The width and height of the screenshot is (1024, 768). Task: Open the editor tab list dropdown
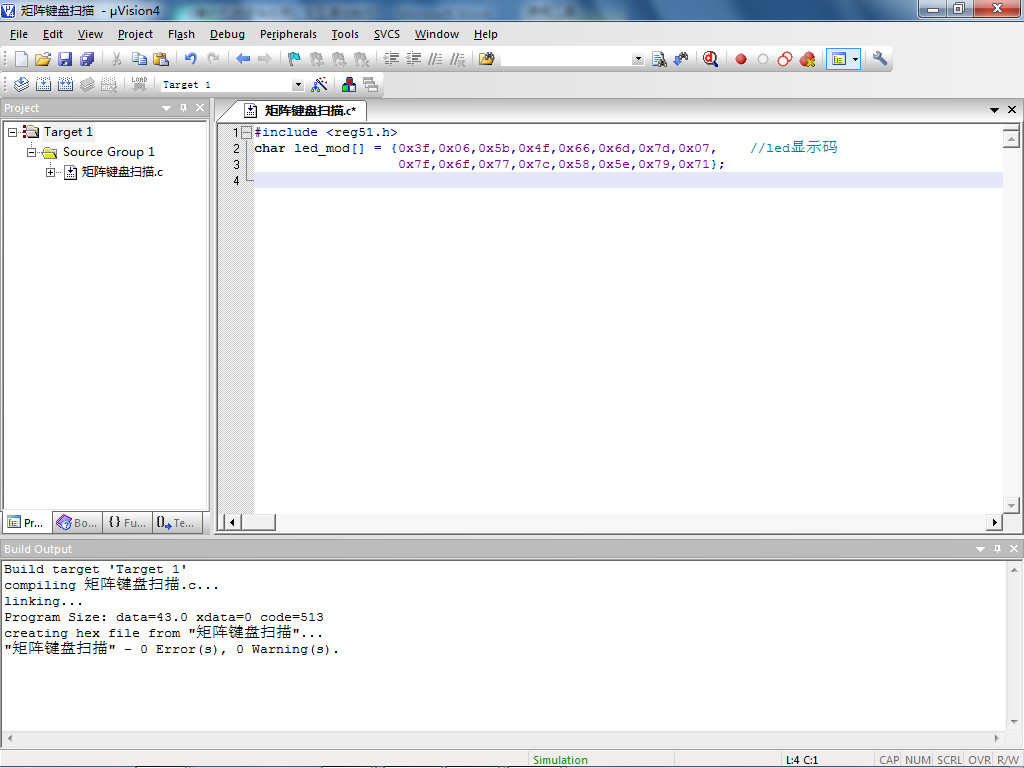click(994, 110)
